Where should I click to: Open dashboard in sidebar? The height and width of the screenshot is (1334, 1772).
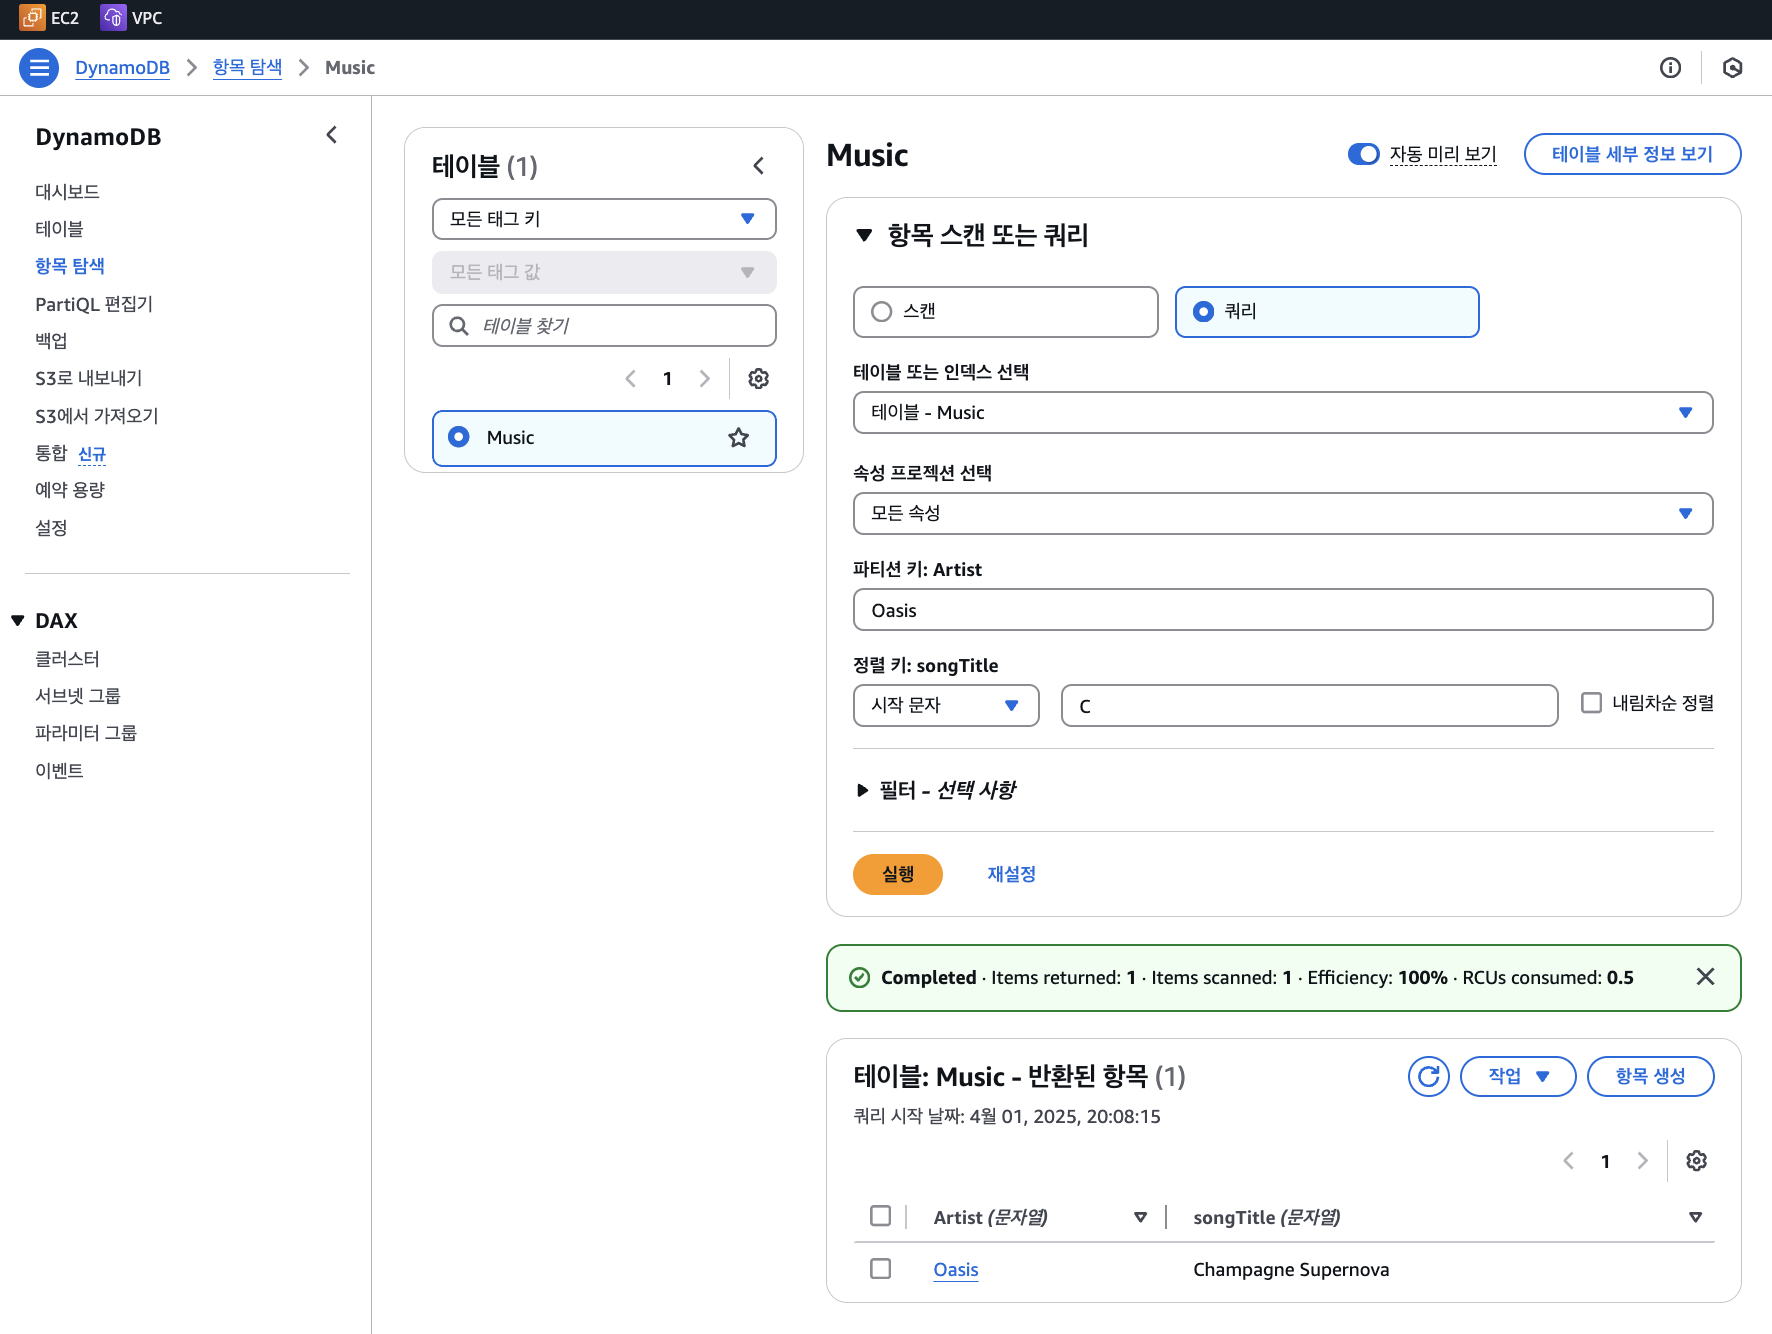[67, 192]
